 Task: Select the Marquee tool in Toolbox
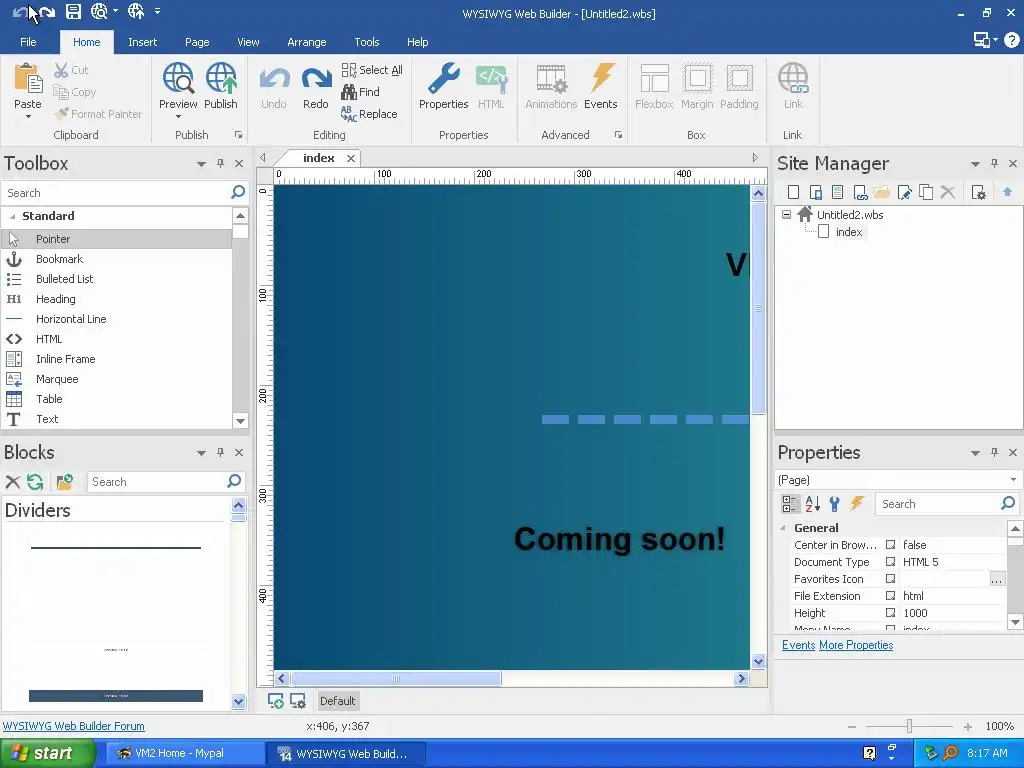click(117, 379)
